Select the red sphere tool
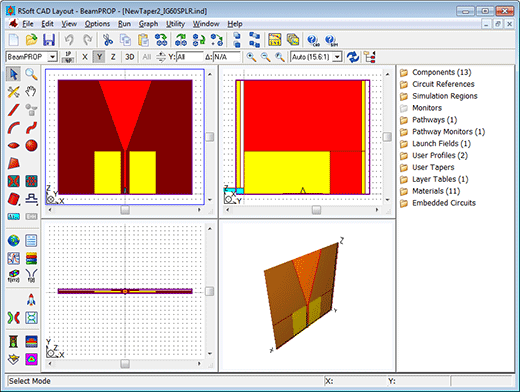This screenshot has width=520, height=392. point(31,146)
